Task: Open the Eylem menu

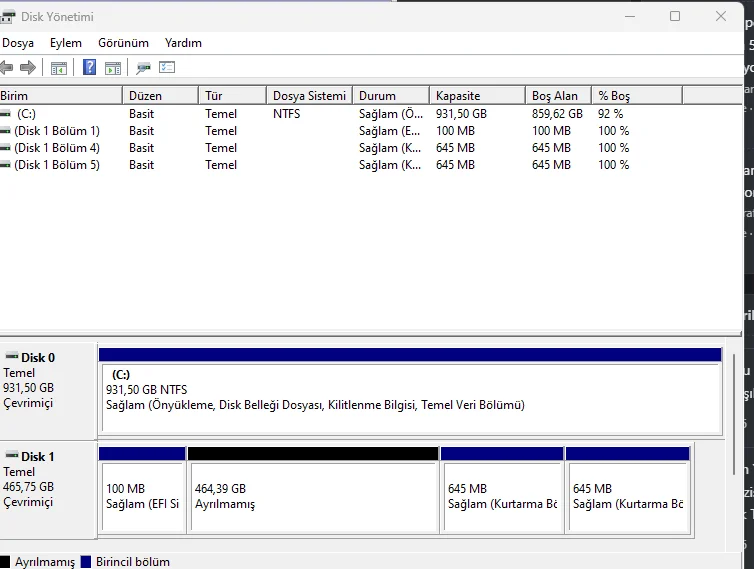Action: 66,43
